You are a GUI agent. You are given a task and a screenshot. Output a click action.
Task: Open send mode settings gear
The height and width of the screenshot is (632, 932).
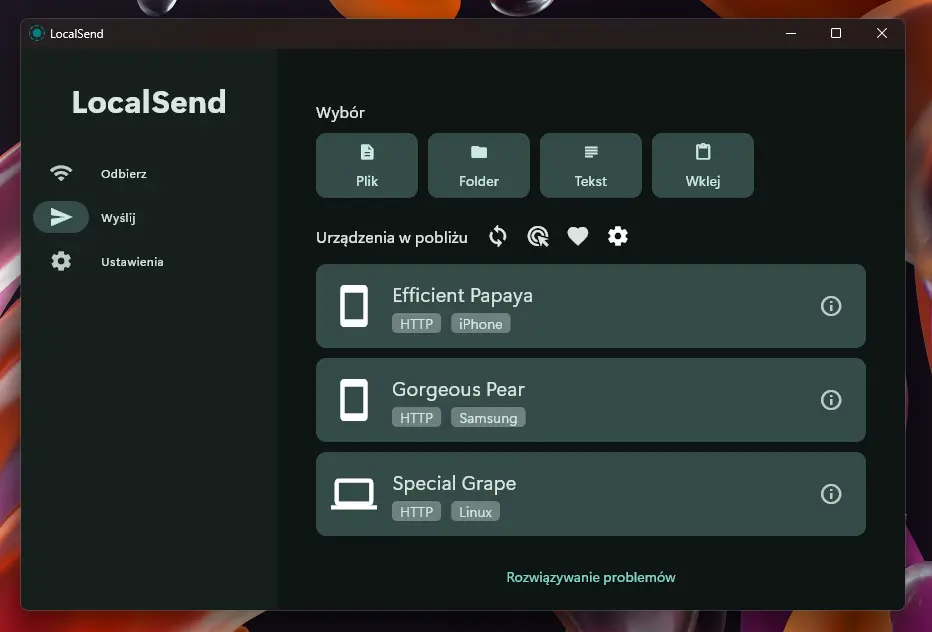pyautogui.click(x=618, y=237)
